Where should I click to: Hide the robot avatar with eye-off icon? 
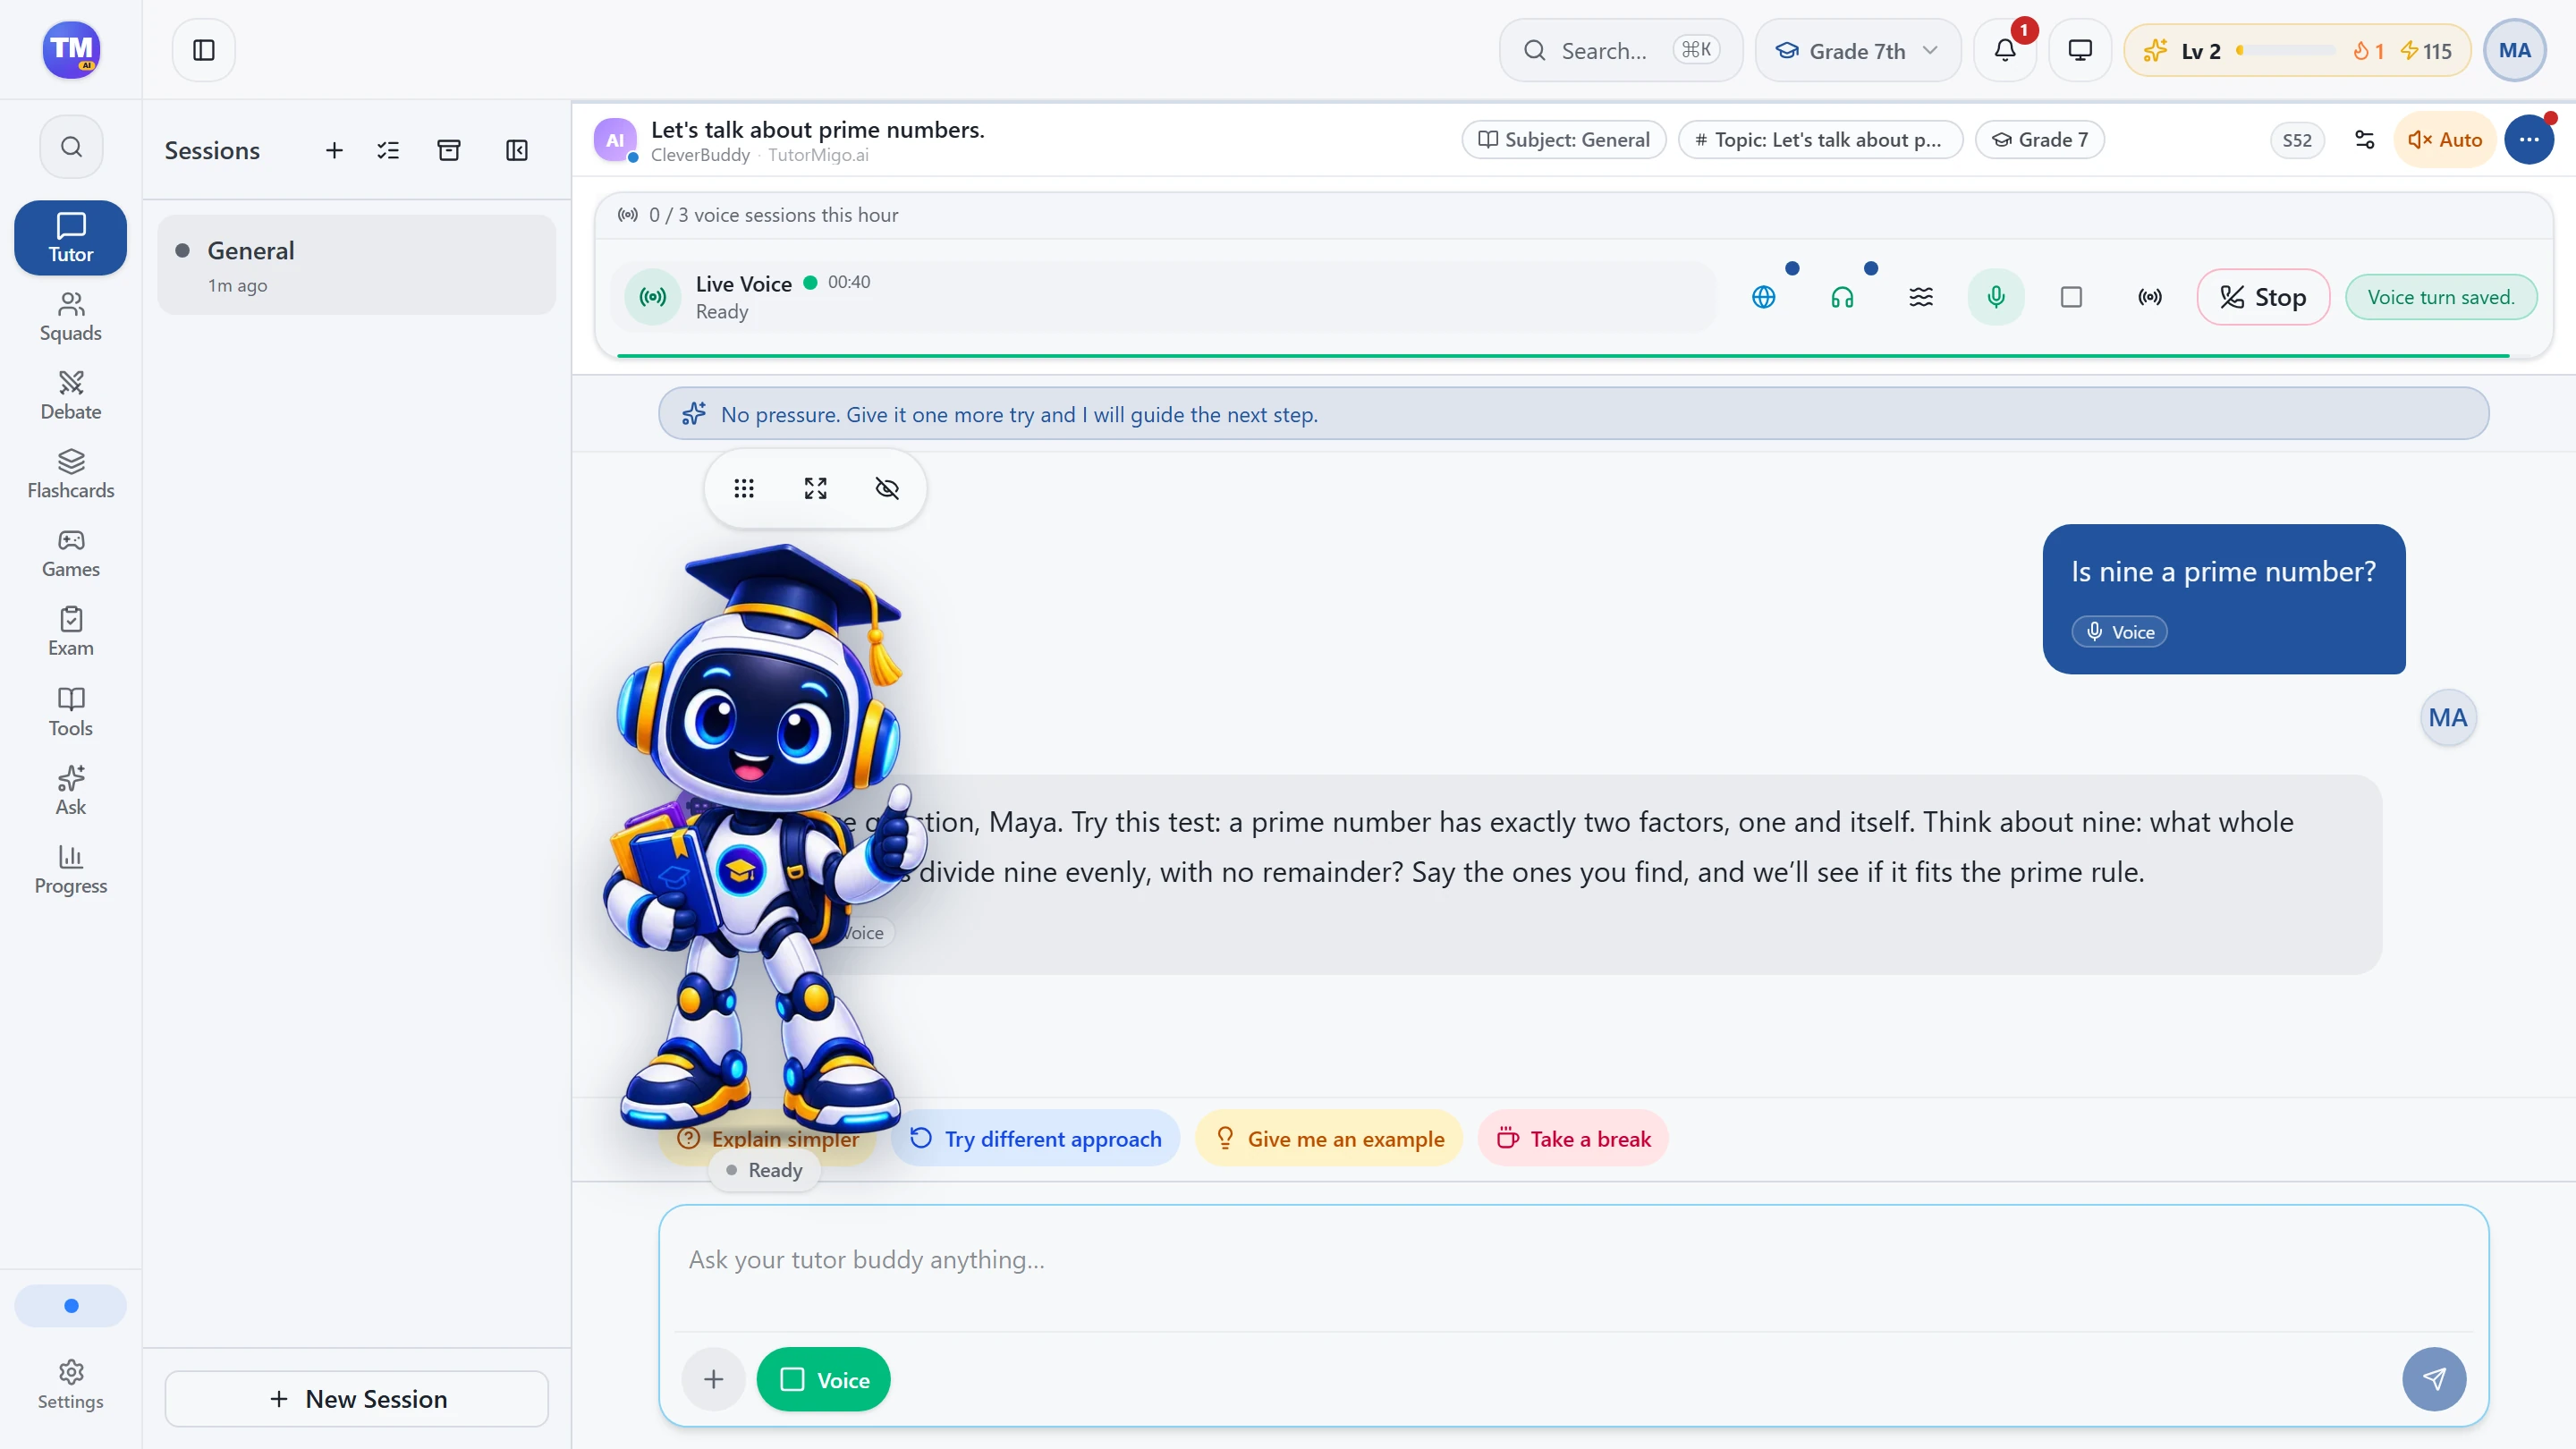pyautogui.click(x=887, y=488)
